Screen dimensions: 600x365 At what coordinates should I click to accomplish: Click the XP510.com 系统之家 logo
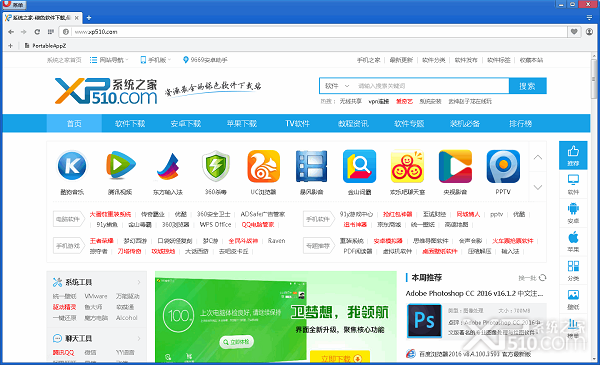tap(106, 91)
